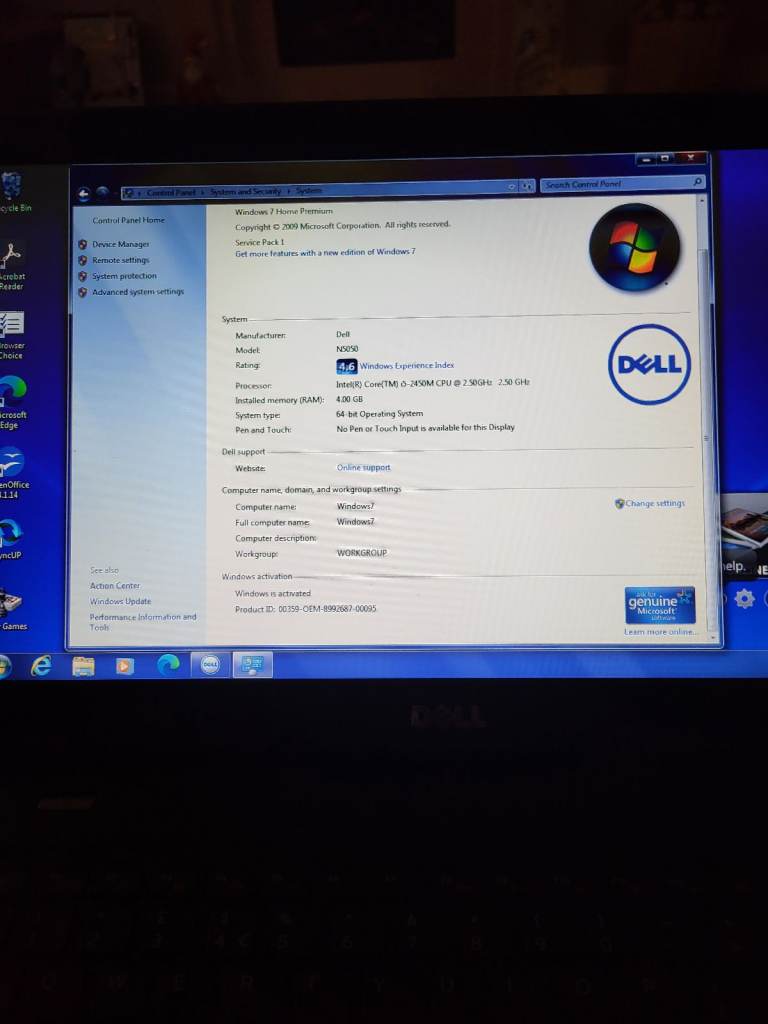This screenshot has height=1024, width=768.
Task: Open Internet Explorer from the taskbar
Action: pos(42,665)
